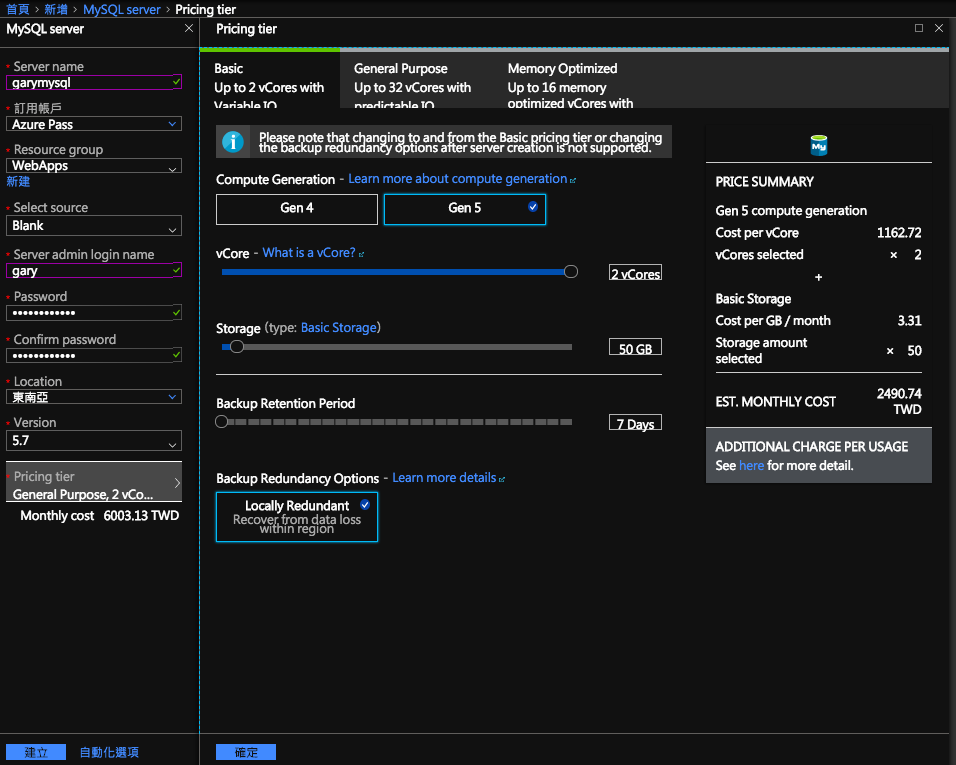Select Locally Redundant backup option
956x765 pixels.
pyautogui.click(x=297, y=517)
